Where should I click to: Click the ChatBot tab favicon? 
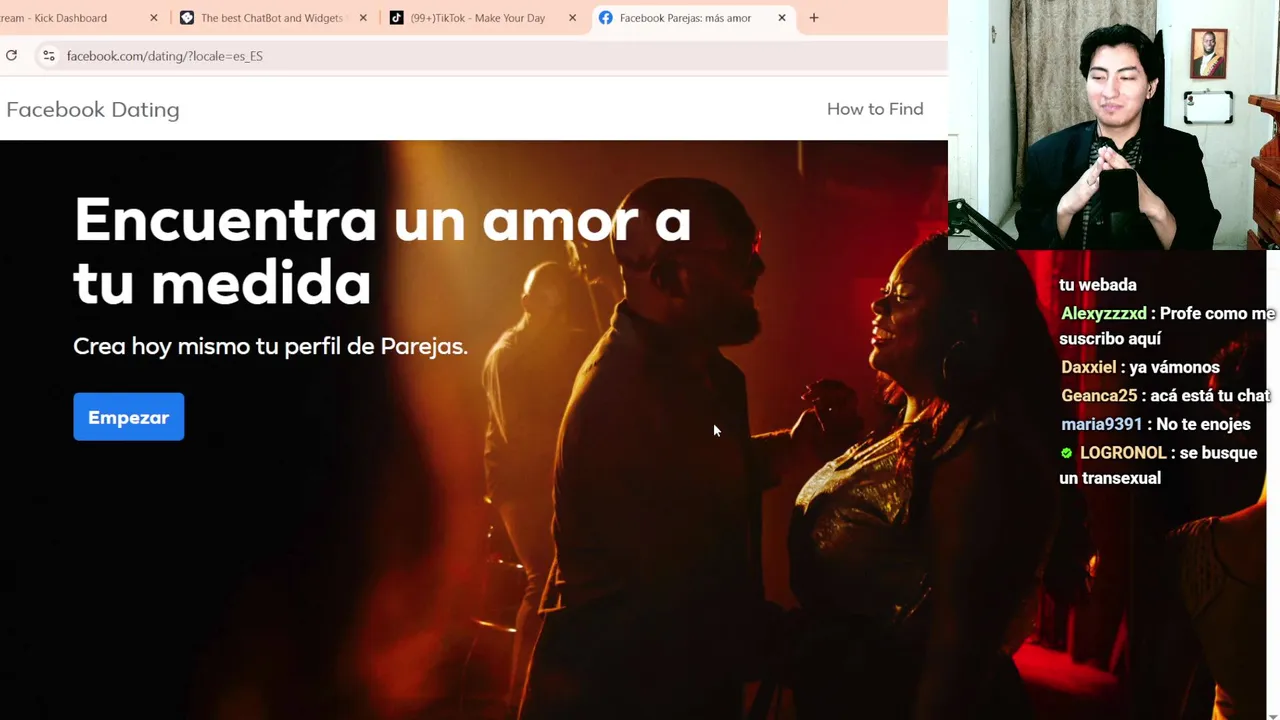point(187,18)
